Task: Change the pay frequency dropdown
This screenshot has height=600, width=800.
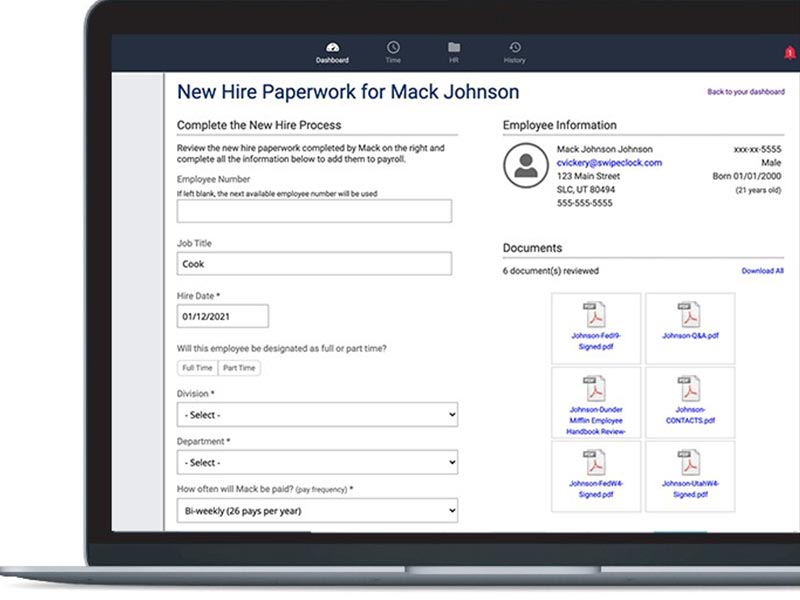Action: point(316,510)
